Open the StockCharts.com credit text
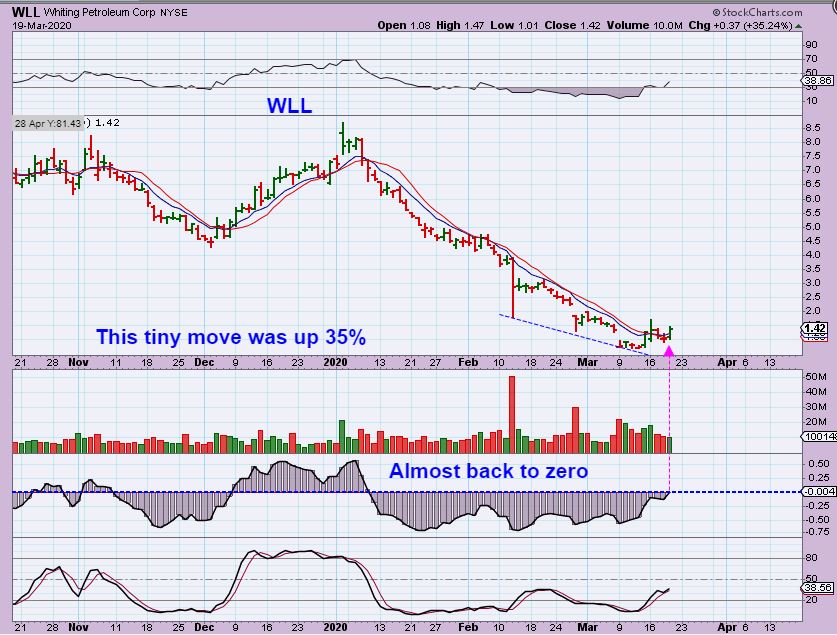 pos(757,12)
